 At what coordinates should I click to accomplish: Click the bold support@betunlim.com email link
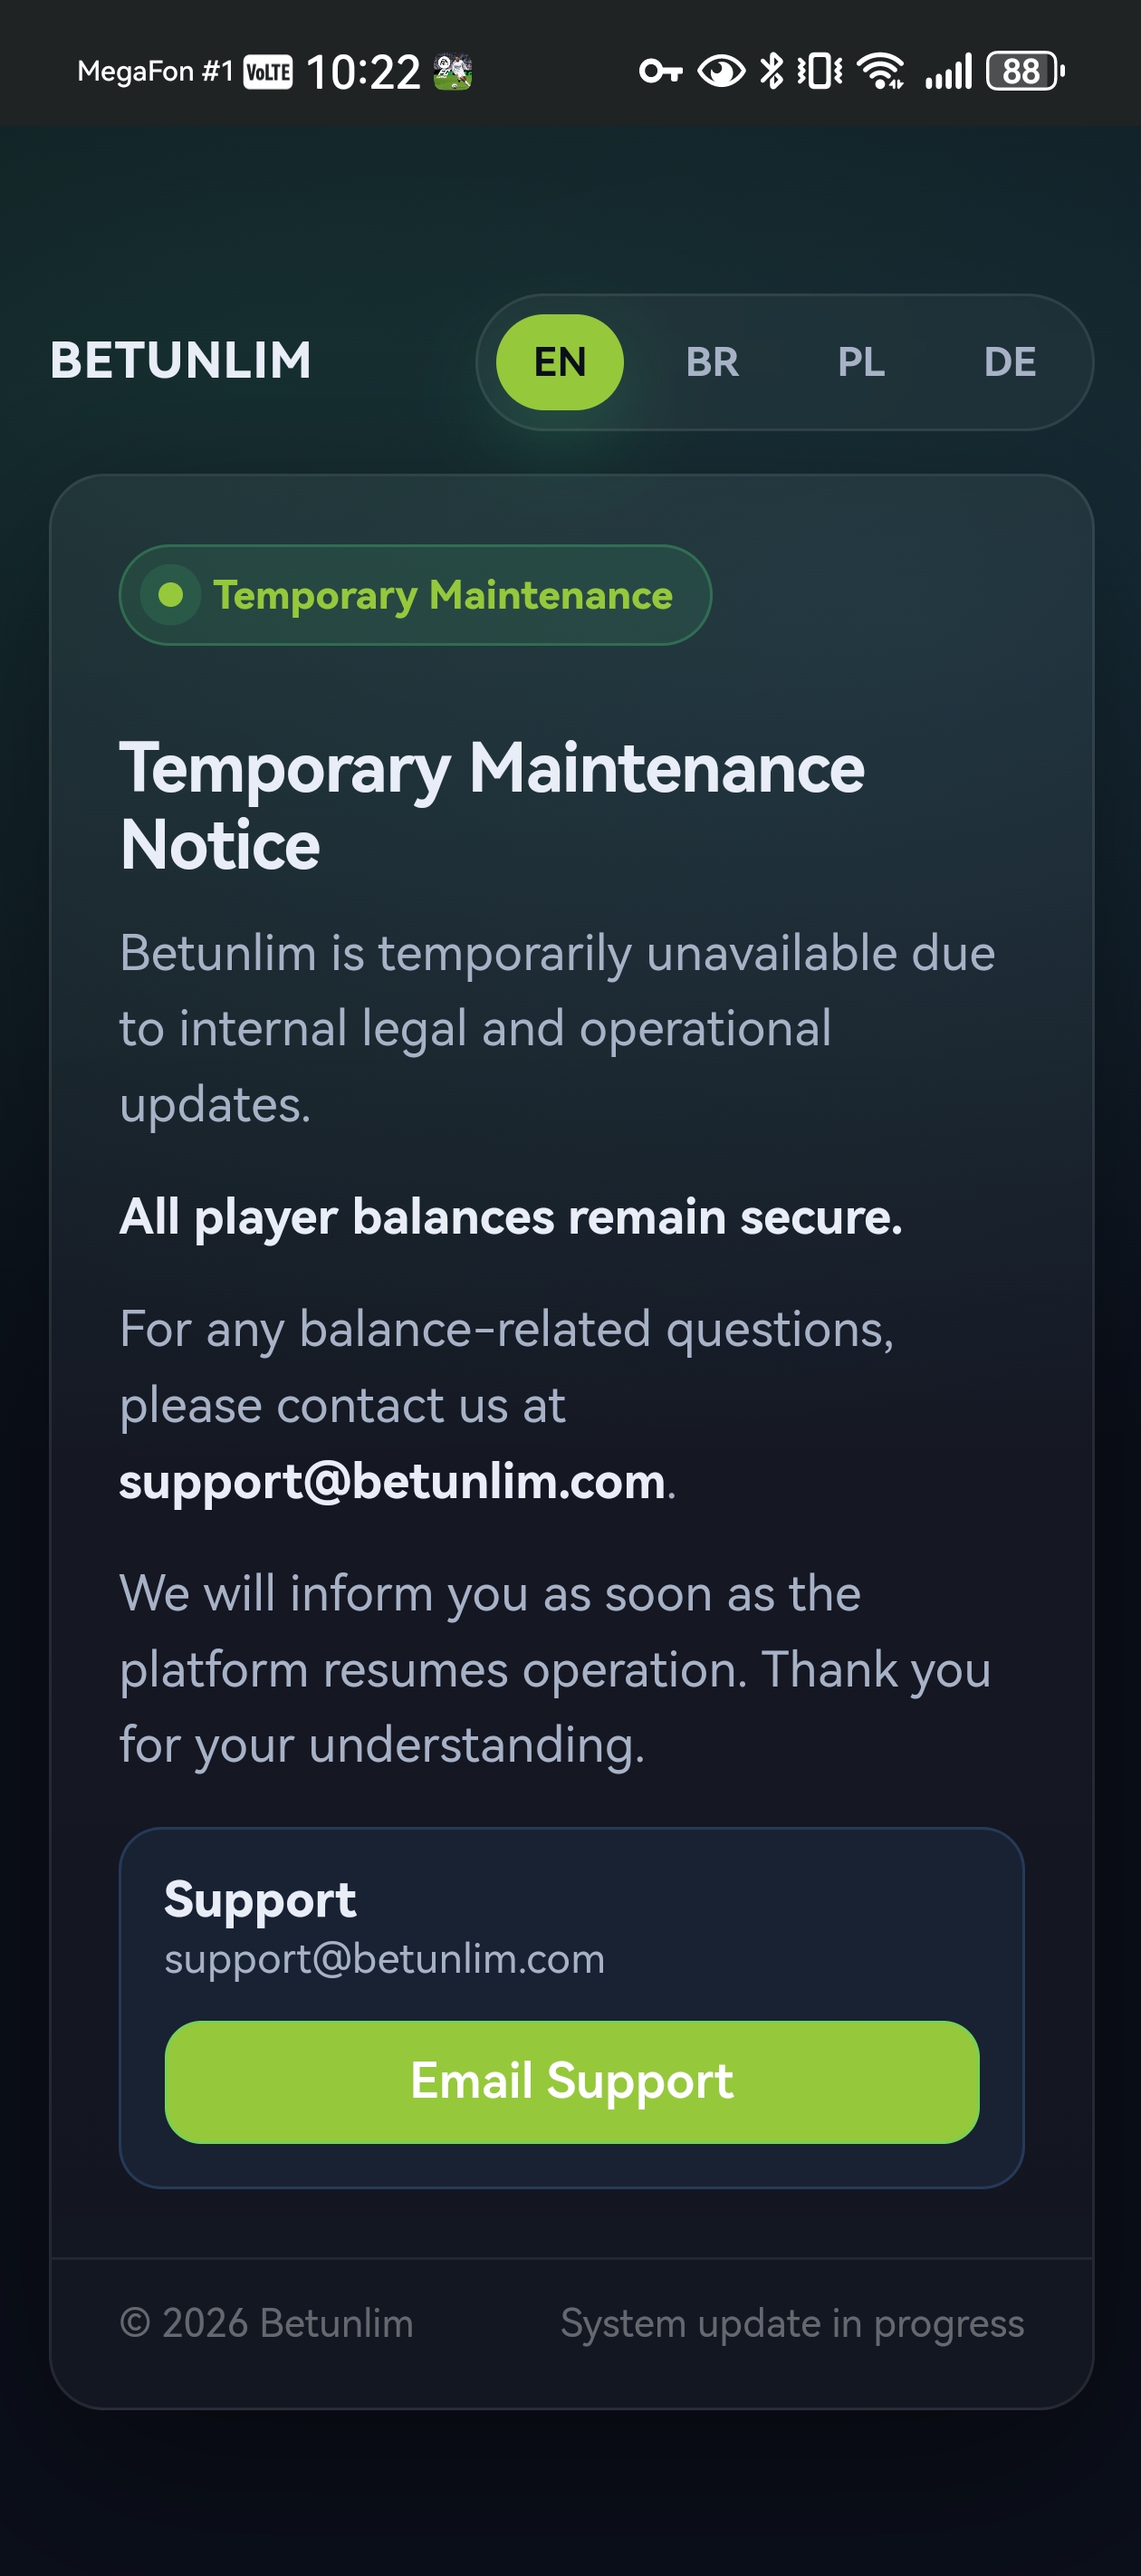[392, 1481]
